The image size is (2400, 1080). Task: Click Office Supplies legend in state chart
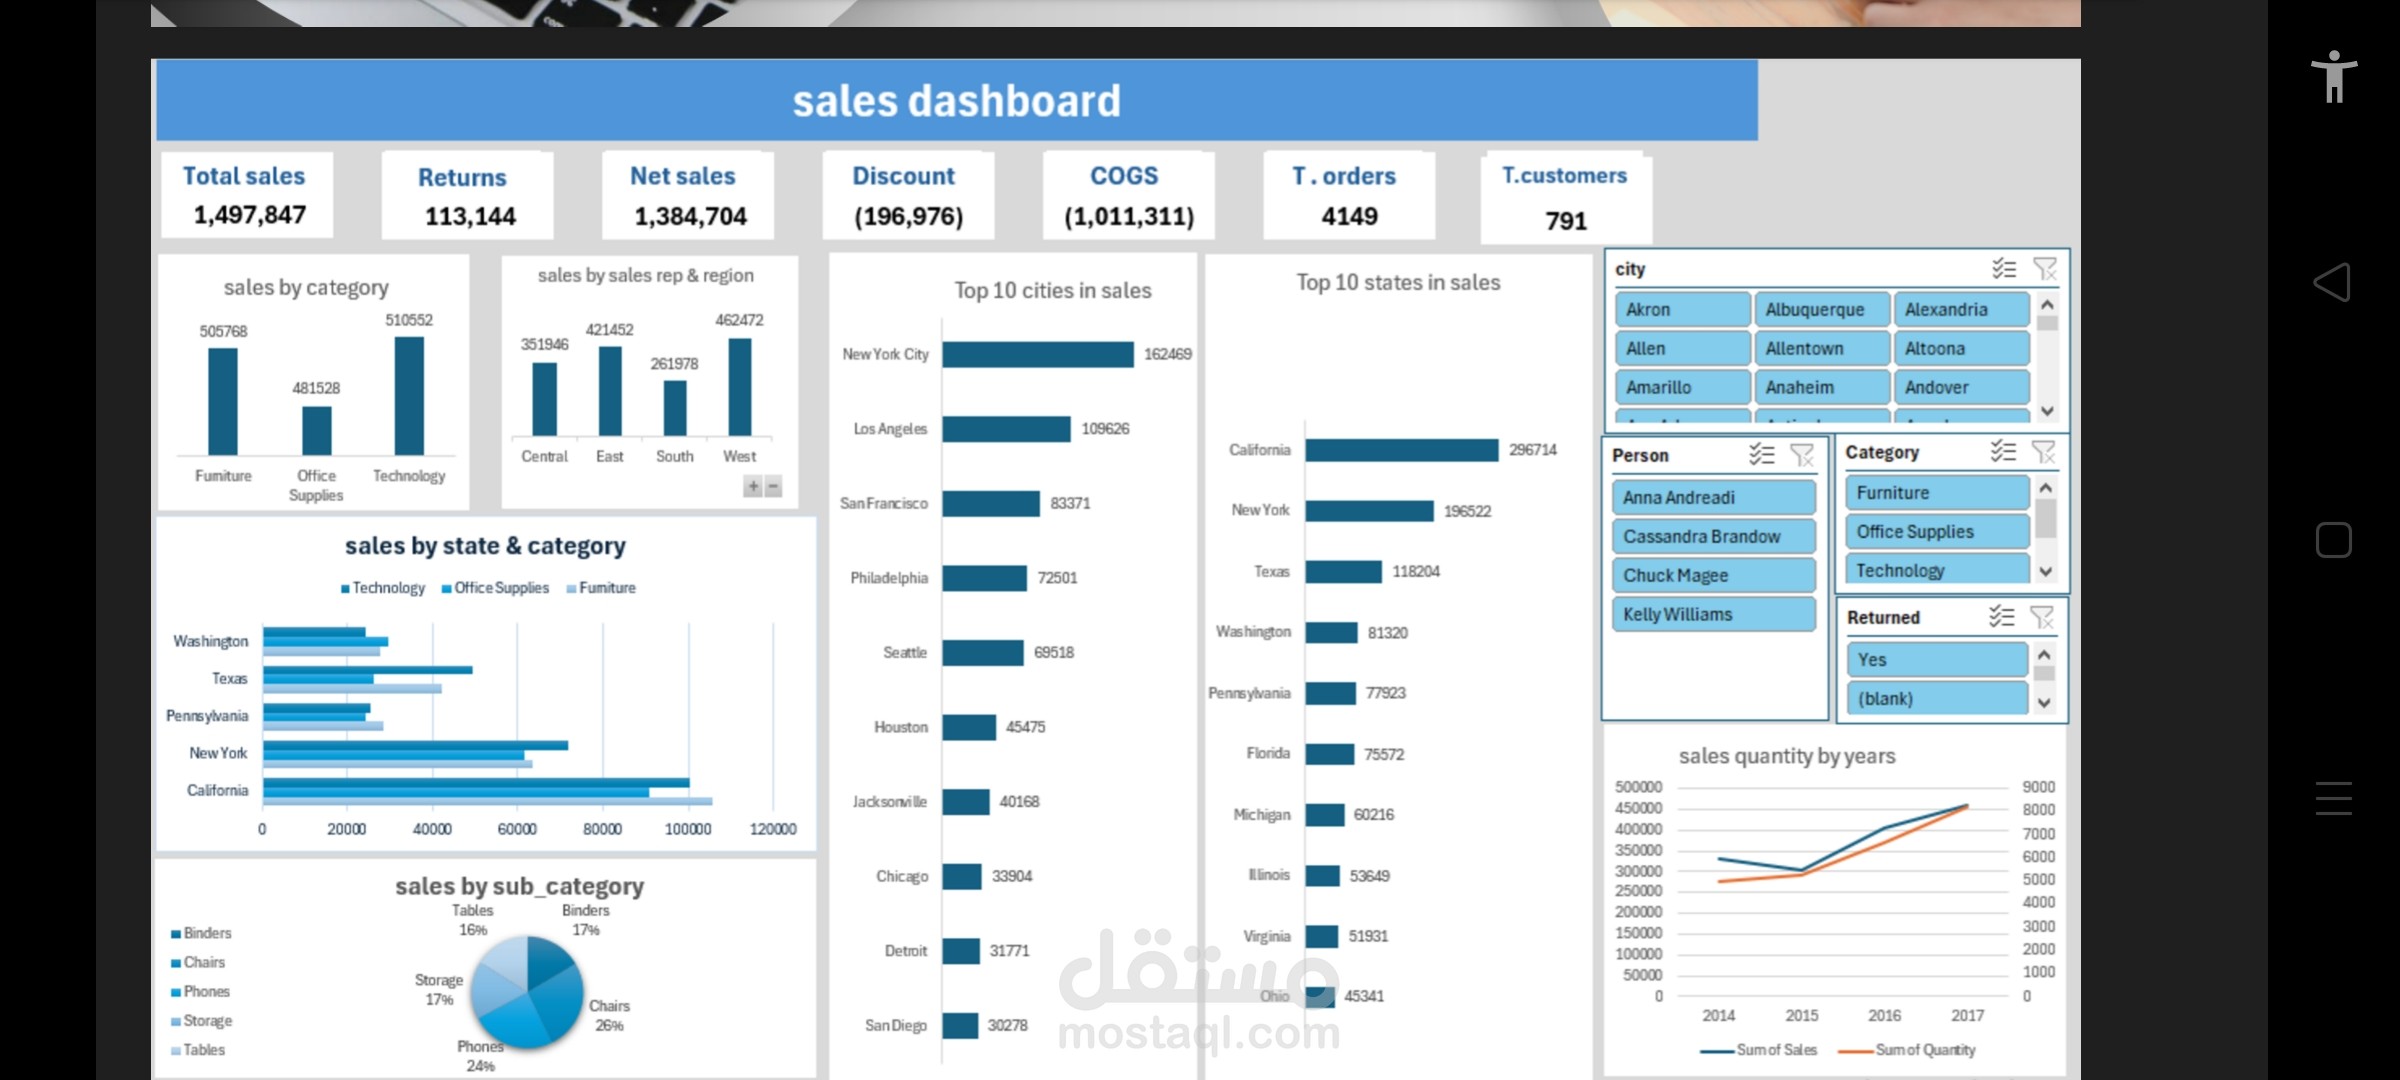[x=495, y=588]
